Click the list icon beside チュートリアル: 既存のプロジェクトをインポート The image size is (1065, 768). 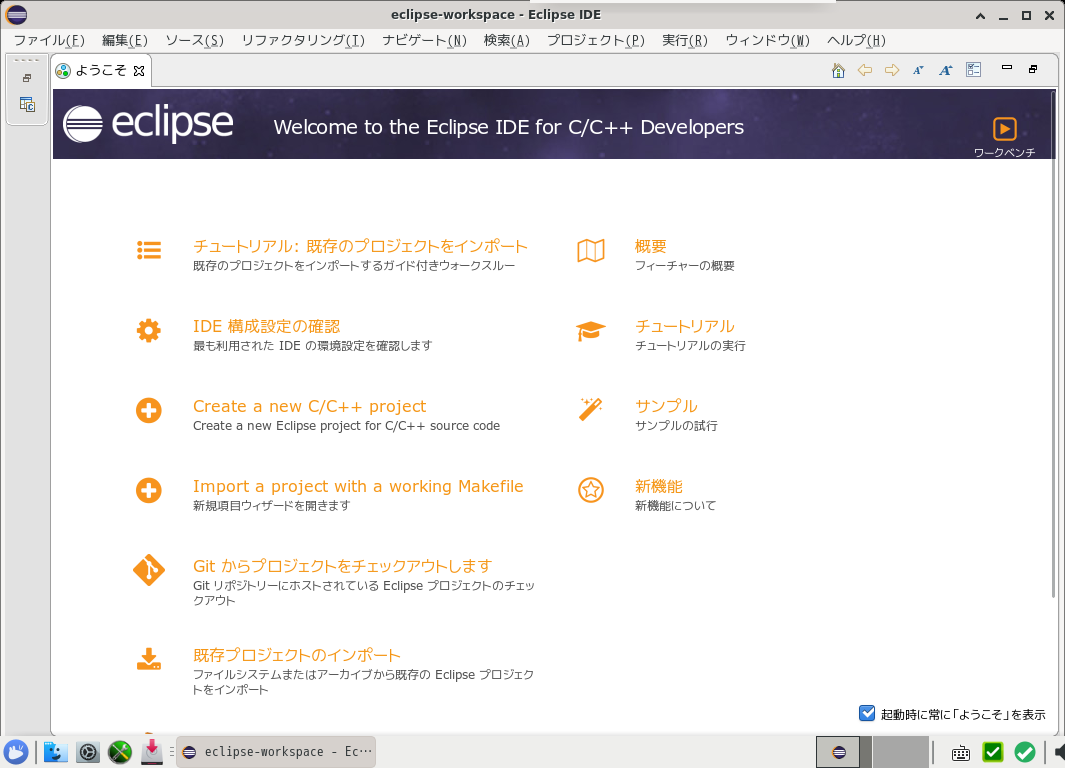[x=149, y=251]
